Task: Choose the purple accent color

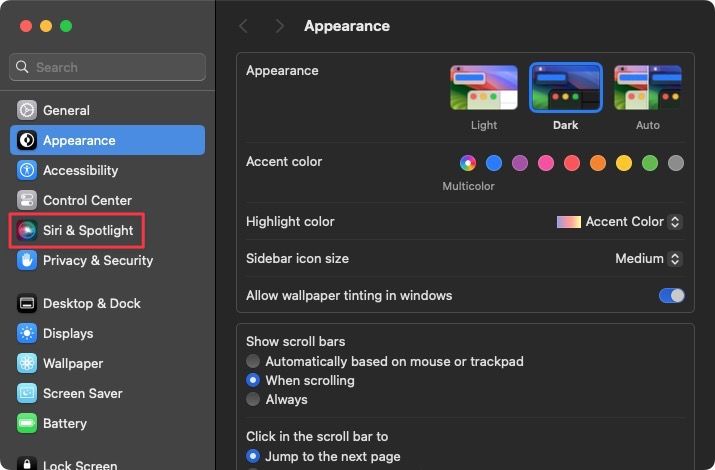Action: [520, 162]
